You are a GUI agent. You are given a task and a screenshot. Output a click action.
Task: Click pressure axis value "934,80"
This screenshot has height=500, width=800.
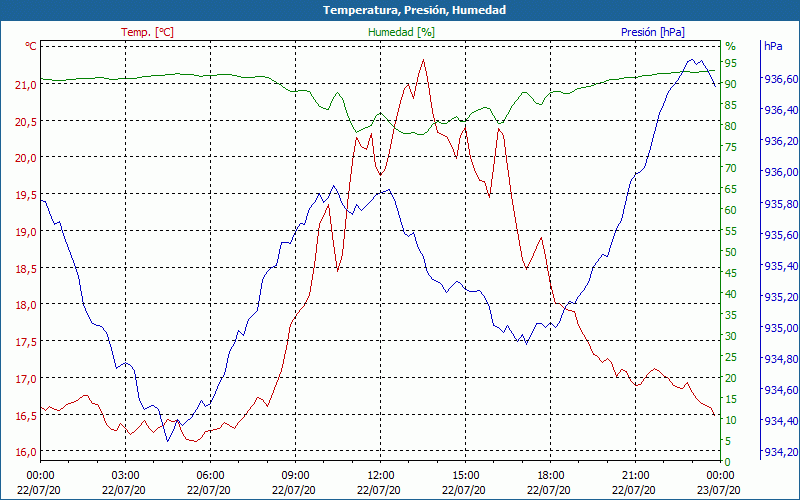[780, 359]
